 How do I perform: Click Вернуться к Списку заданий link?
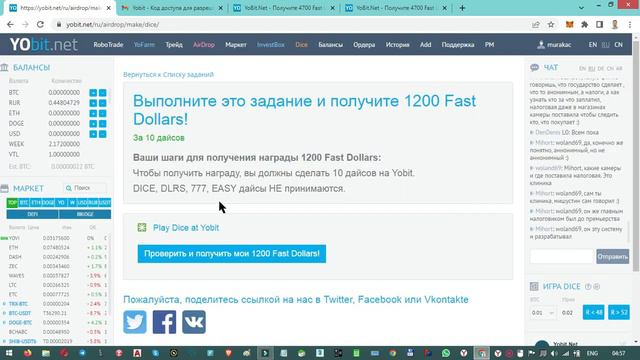168,75
